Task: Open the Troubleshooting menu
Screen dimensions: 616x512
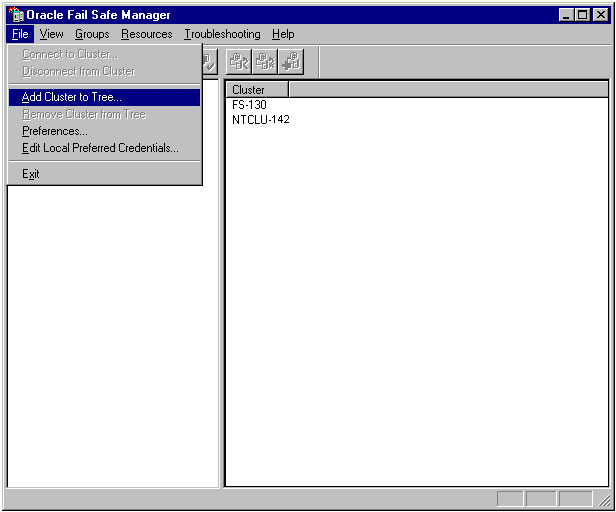Action: click(x=222, y=34)
